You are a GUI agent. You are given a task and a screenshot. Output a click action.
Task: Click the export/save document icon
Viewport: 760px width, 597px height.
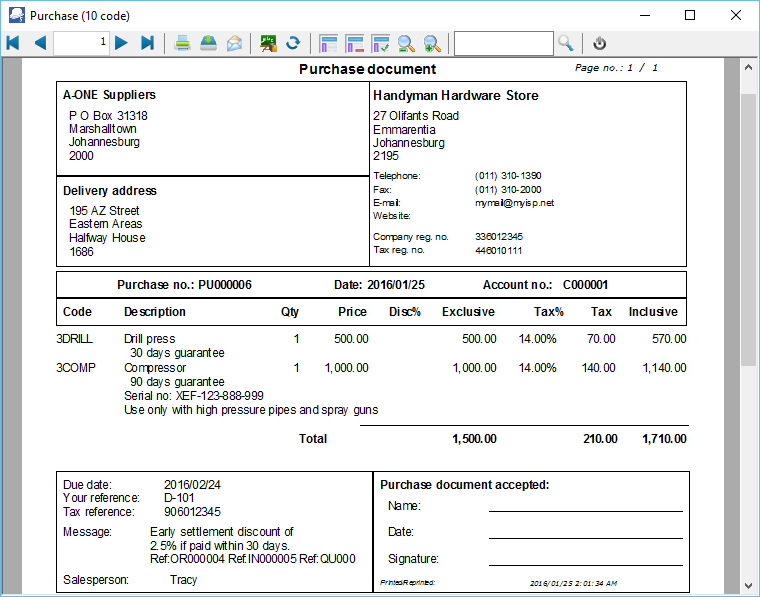(208, 43)
